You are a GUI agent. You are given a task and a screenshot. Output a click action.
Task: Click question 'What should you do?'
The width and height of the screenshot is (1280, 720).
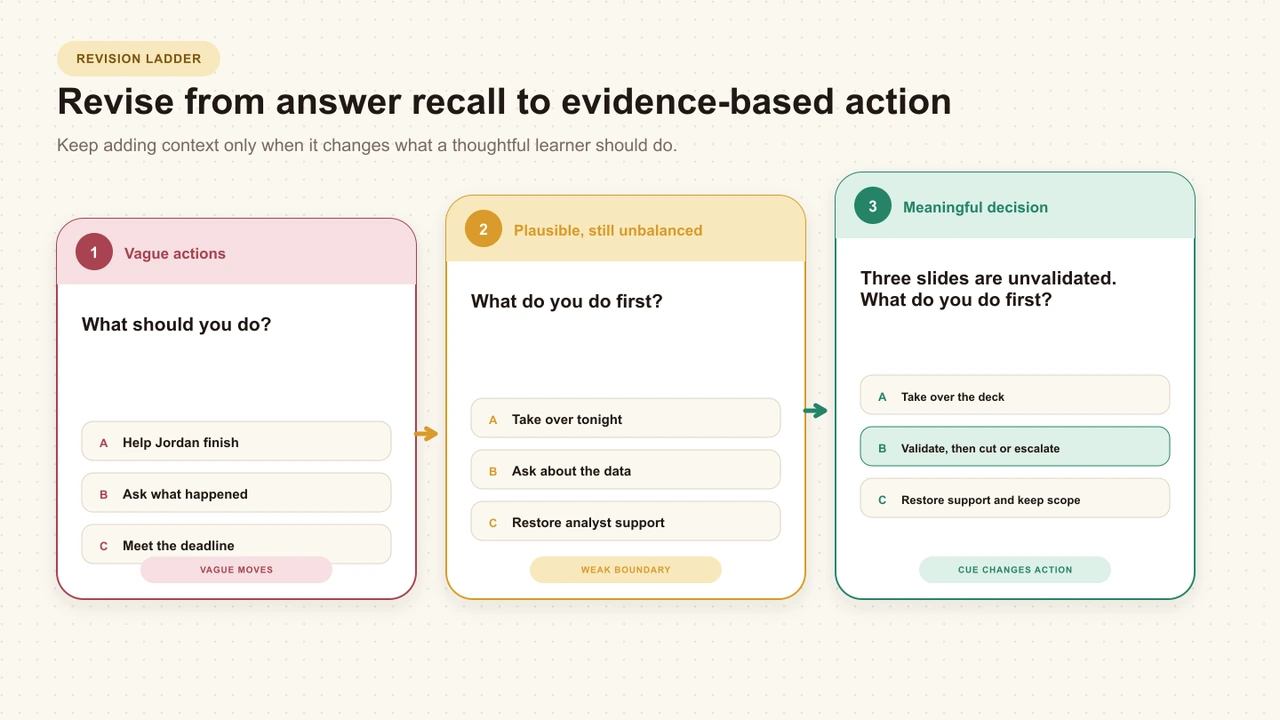tap(176, 324)
